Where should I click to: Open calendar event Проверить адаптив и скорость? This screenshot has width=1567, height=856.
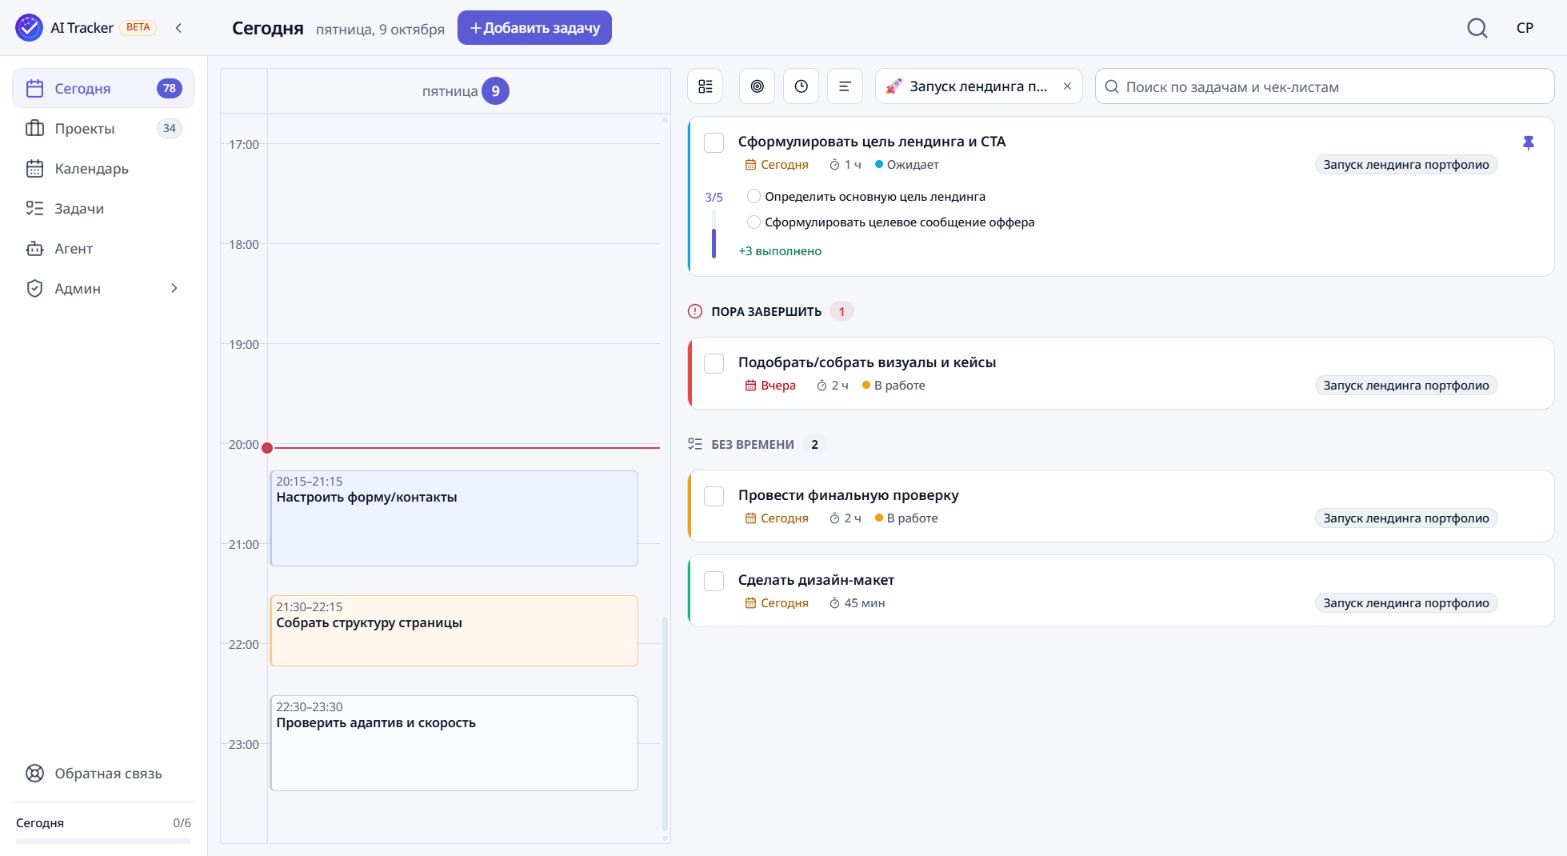454,743
